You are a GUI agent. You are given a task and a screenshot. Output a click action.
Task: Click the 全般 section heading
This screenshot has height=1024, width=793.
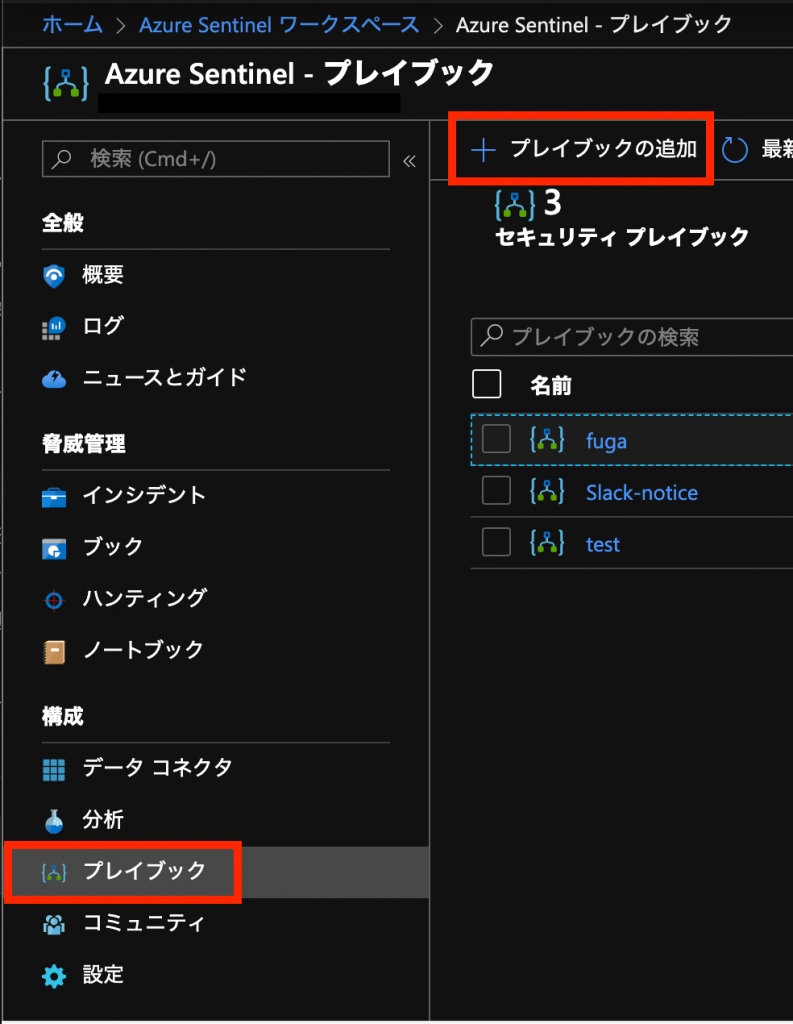coord(63,223)
